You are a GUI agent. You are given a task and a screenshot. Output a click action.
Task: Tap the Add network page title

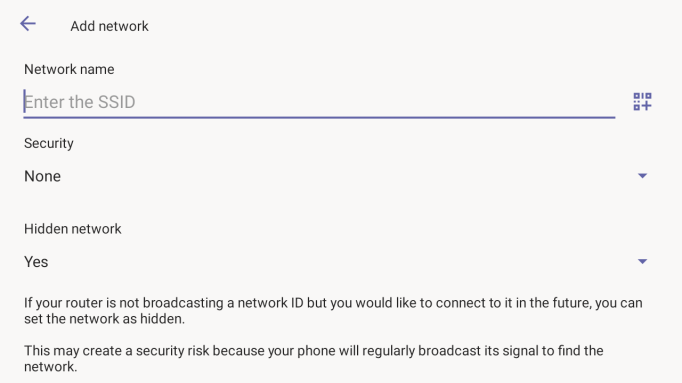click(x=110, y=26)
